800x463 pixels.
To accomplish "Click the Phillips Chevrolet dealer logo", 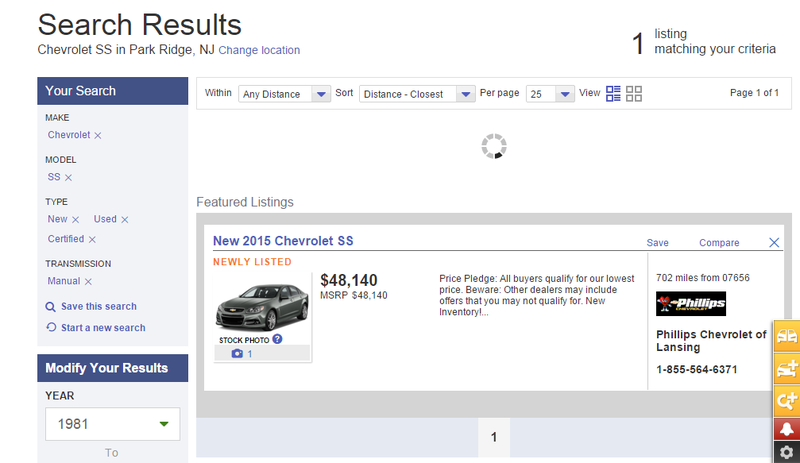I will click(x=691, y=304).
